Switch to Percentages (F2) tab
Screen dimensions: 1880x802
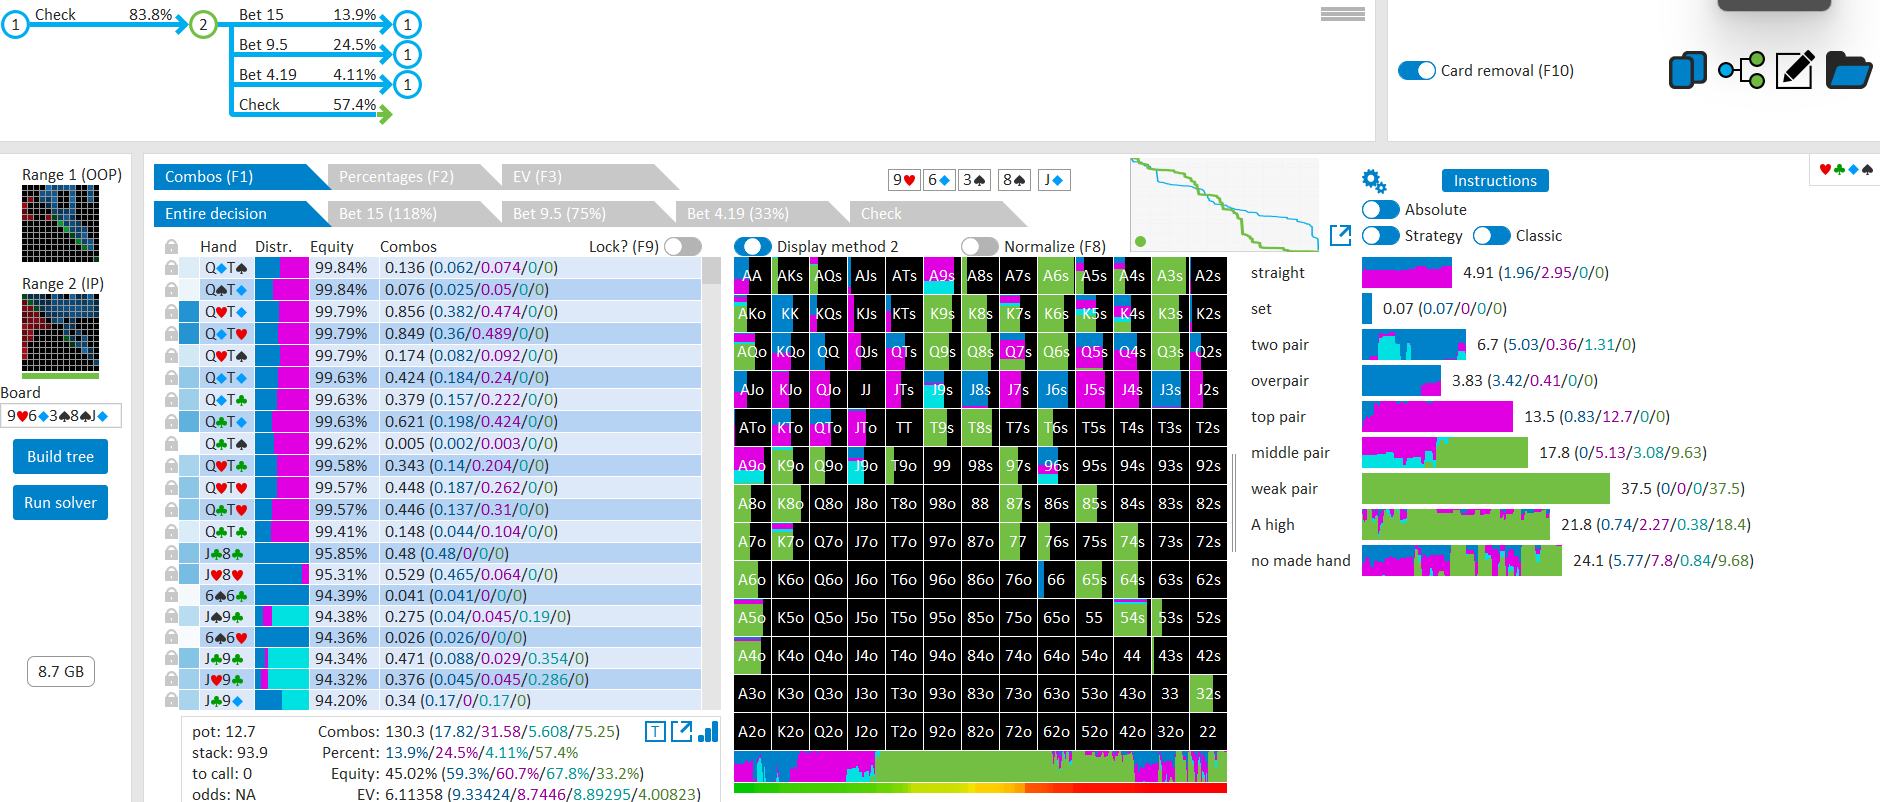point(414,177)
